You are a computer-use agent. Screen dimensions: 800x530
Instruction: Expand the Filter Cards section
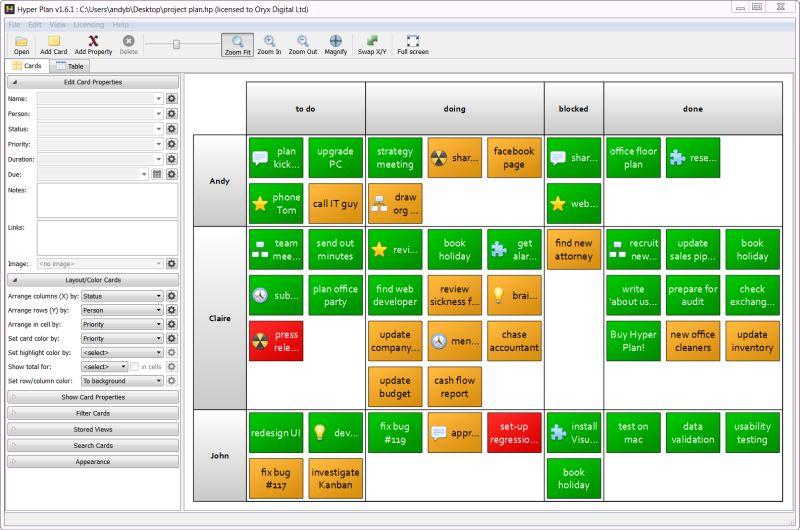point(93,413)
